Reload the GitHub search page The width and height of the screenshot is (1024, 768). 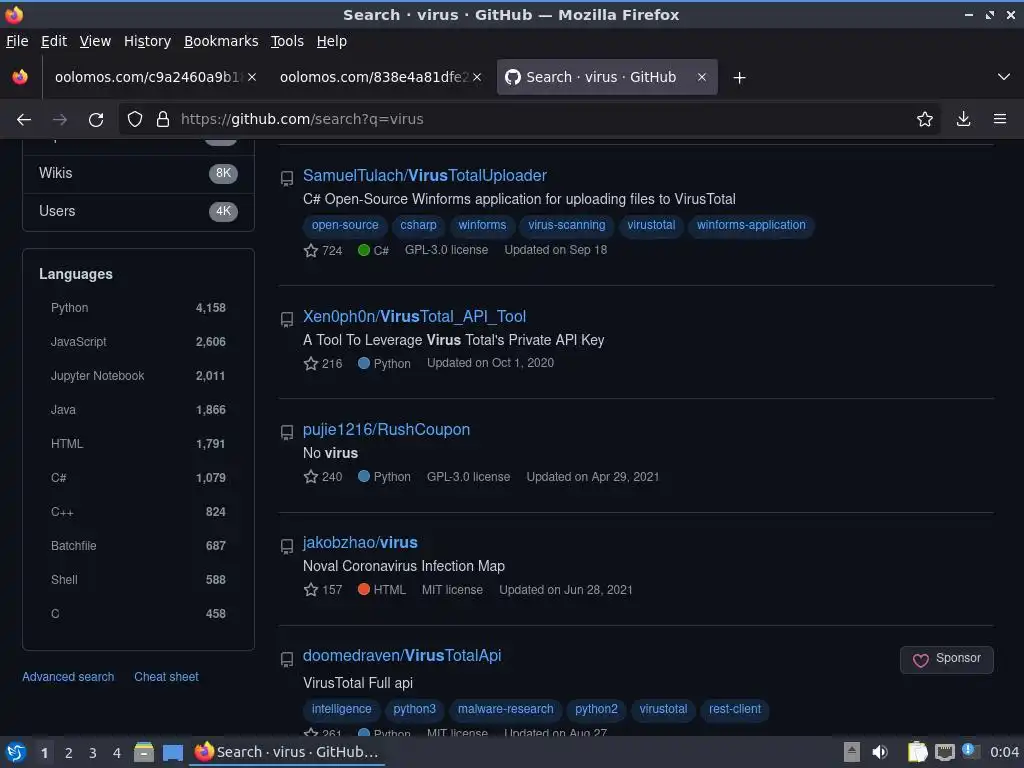click(x=96, y=119)
